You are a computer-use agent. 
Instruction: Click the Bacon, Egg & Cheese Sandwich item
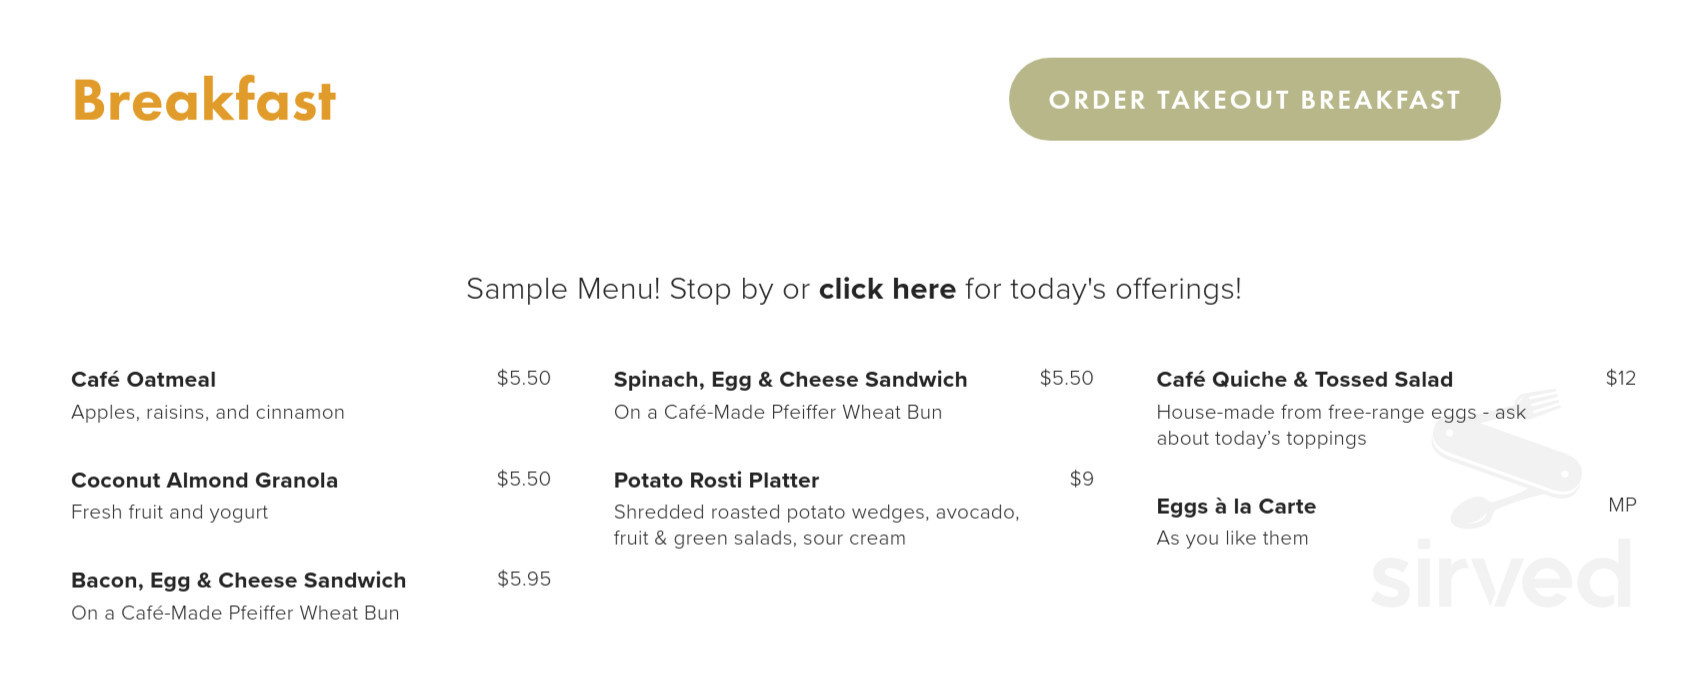(238, 580)
